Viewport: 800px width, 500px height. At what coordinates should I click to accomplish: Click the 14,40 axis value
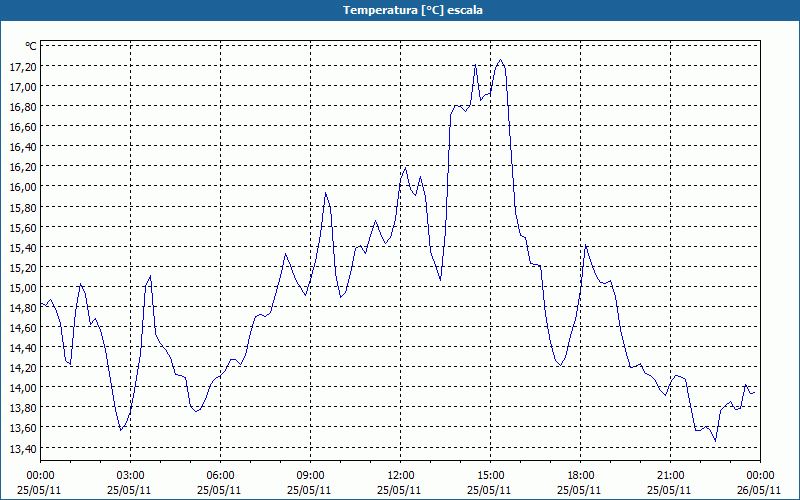point(23,348)
